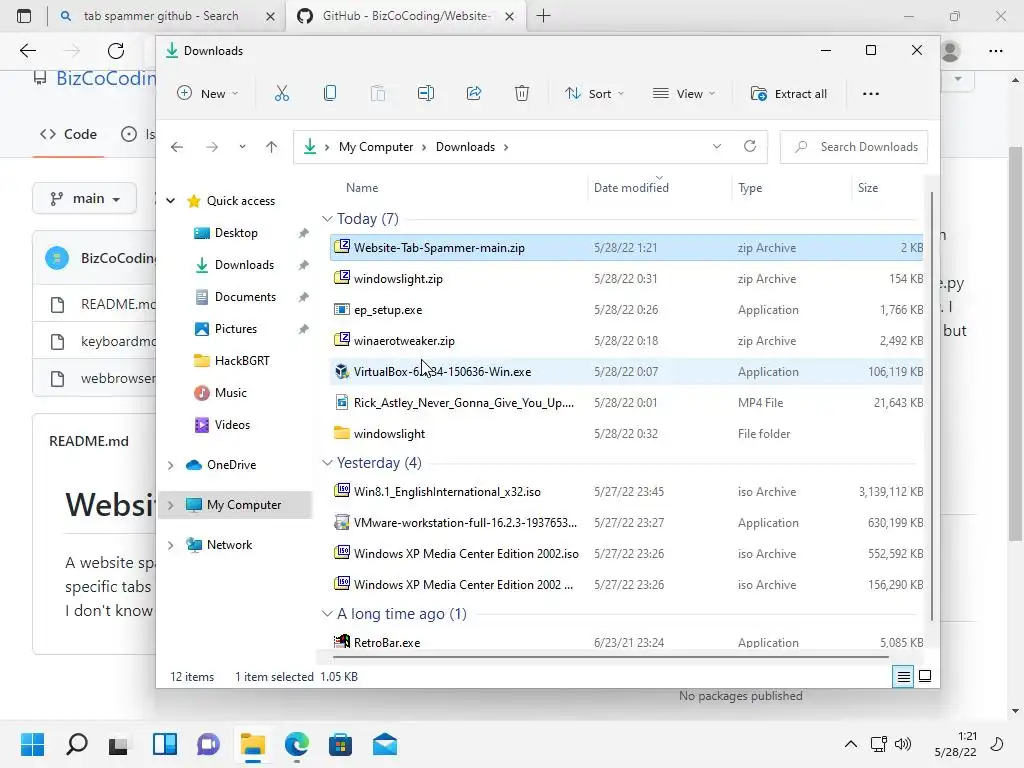Switch to large thumbnails view icon
The width and height of the screenshot is (1024, 768).
click(x=925, y=676)
